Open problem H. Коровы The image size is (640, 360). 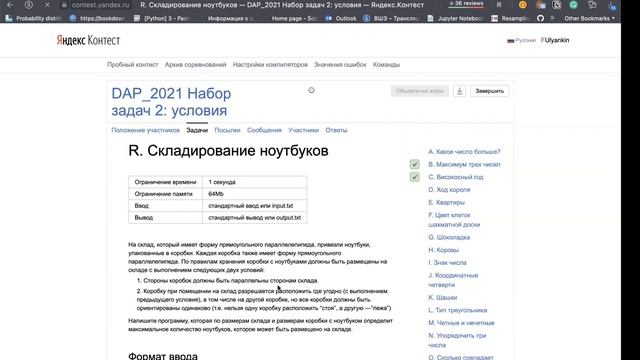[443, 250]
